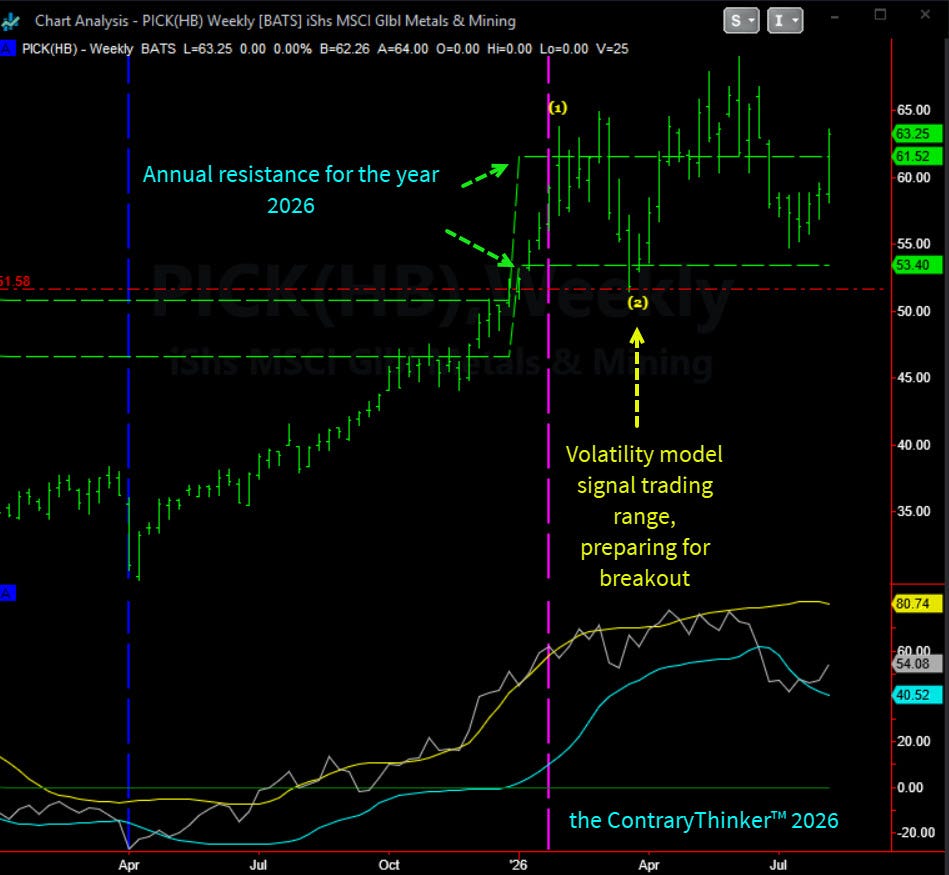
Task: Click the TradeStation app icon in the title bar
Action: click(x=10, y=21)
